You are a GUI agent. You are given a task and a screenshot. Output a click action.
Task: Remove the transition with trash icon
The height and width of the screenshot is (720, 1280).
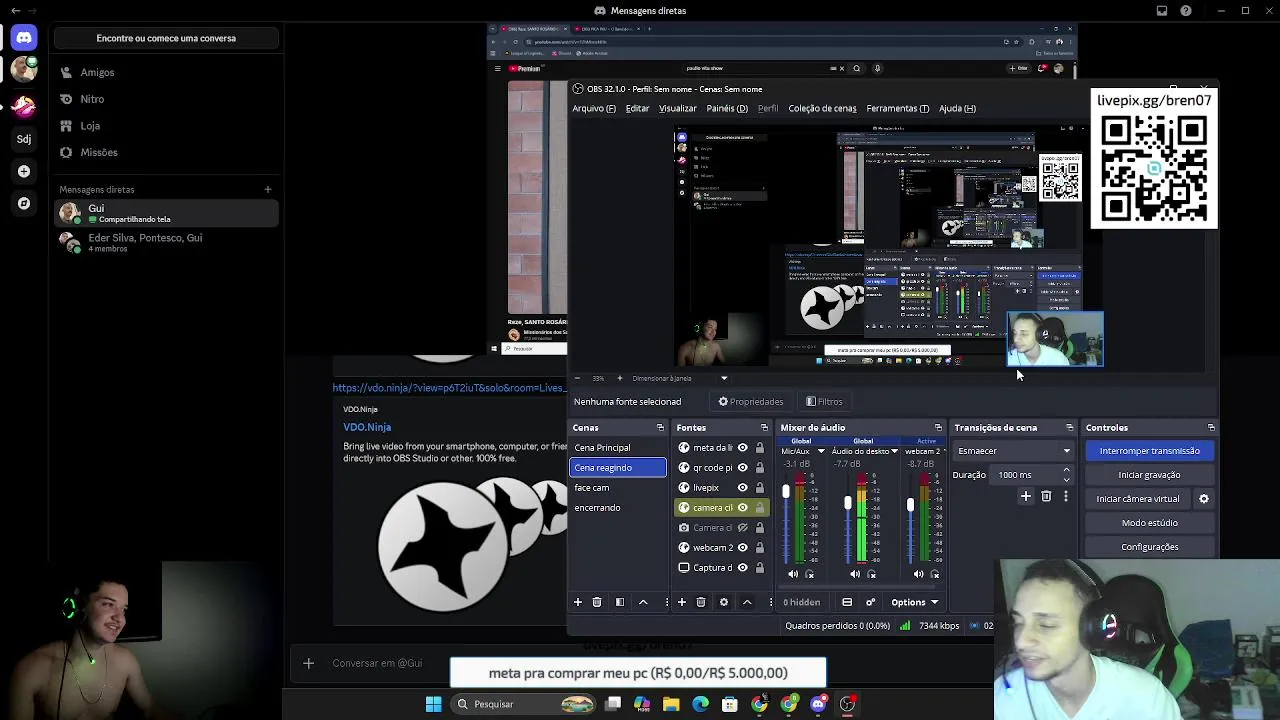point(1046,496)
